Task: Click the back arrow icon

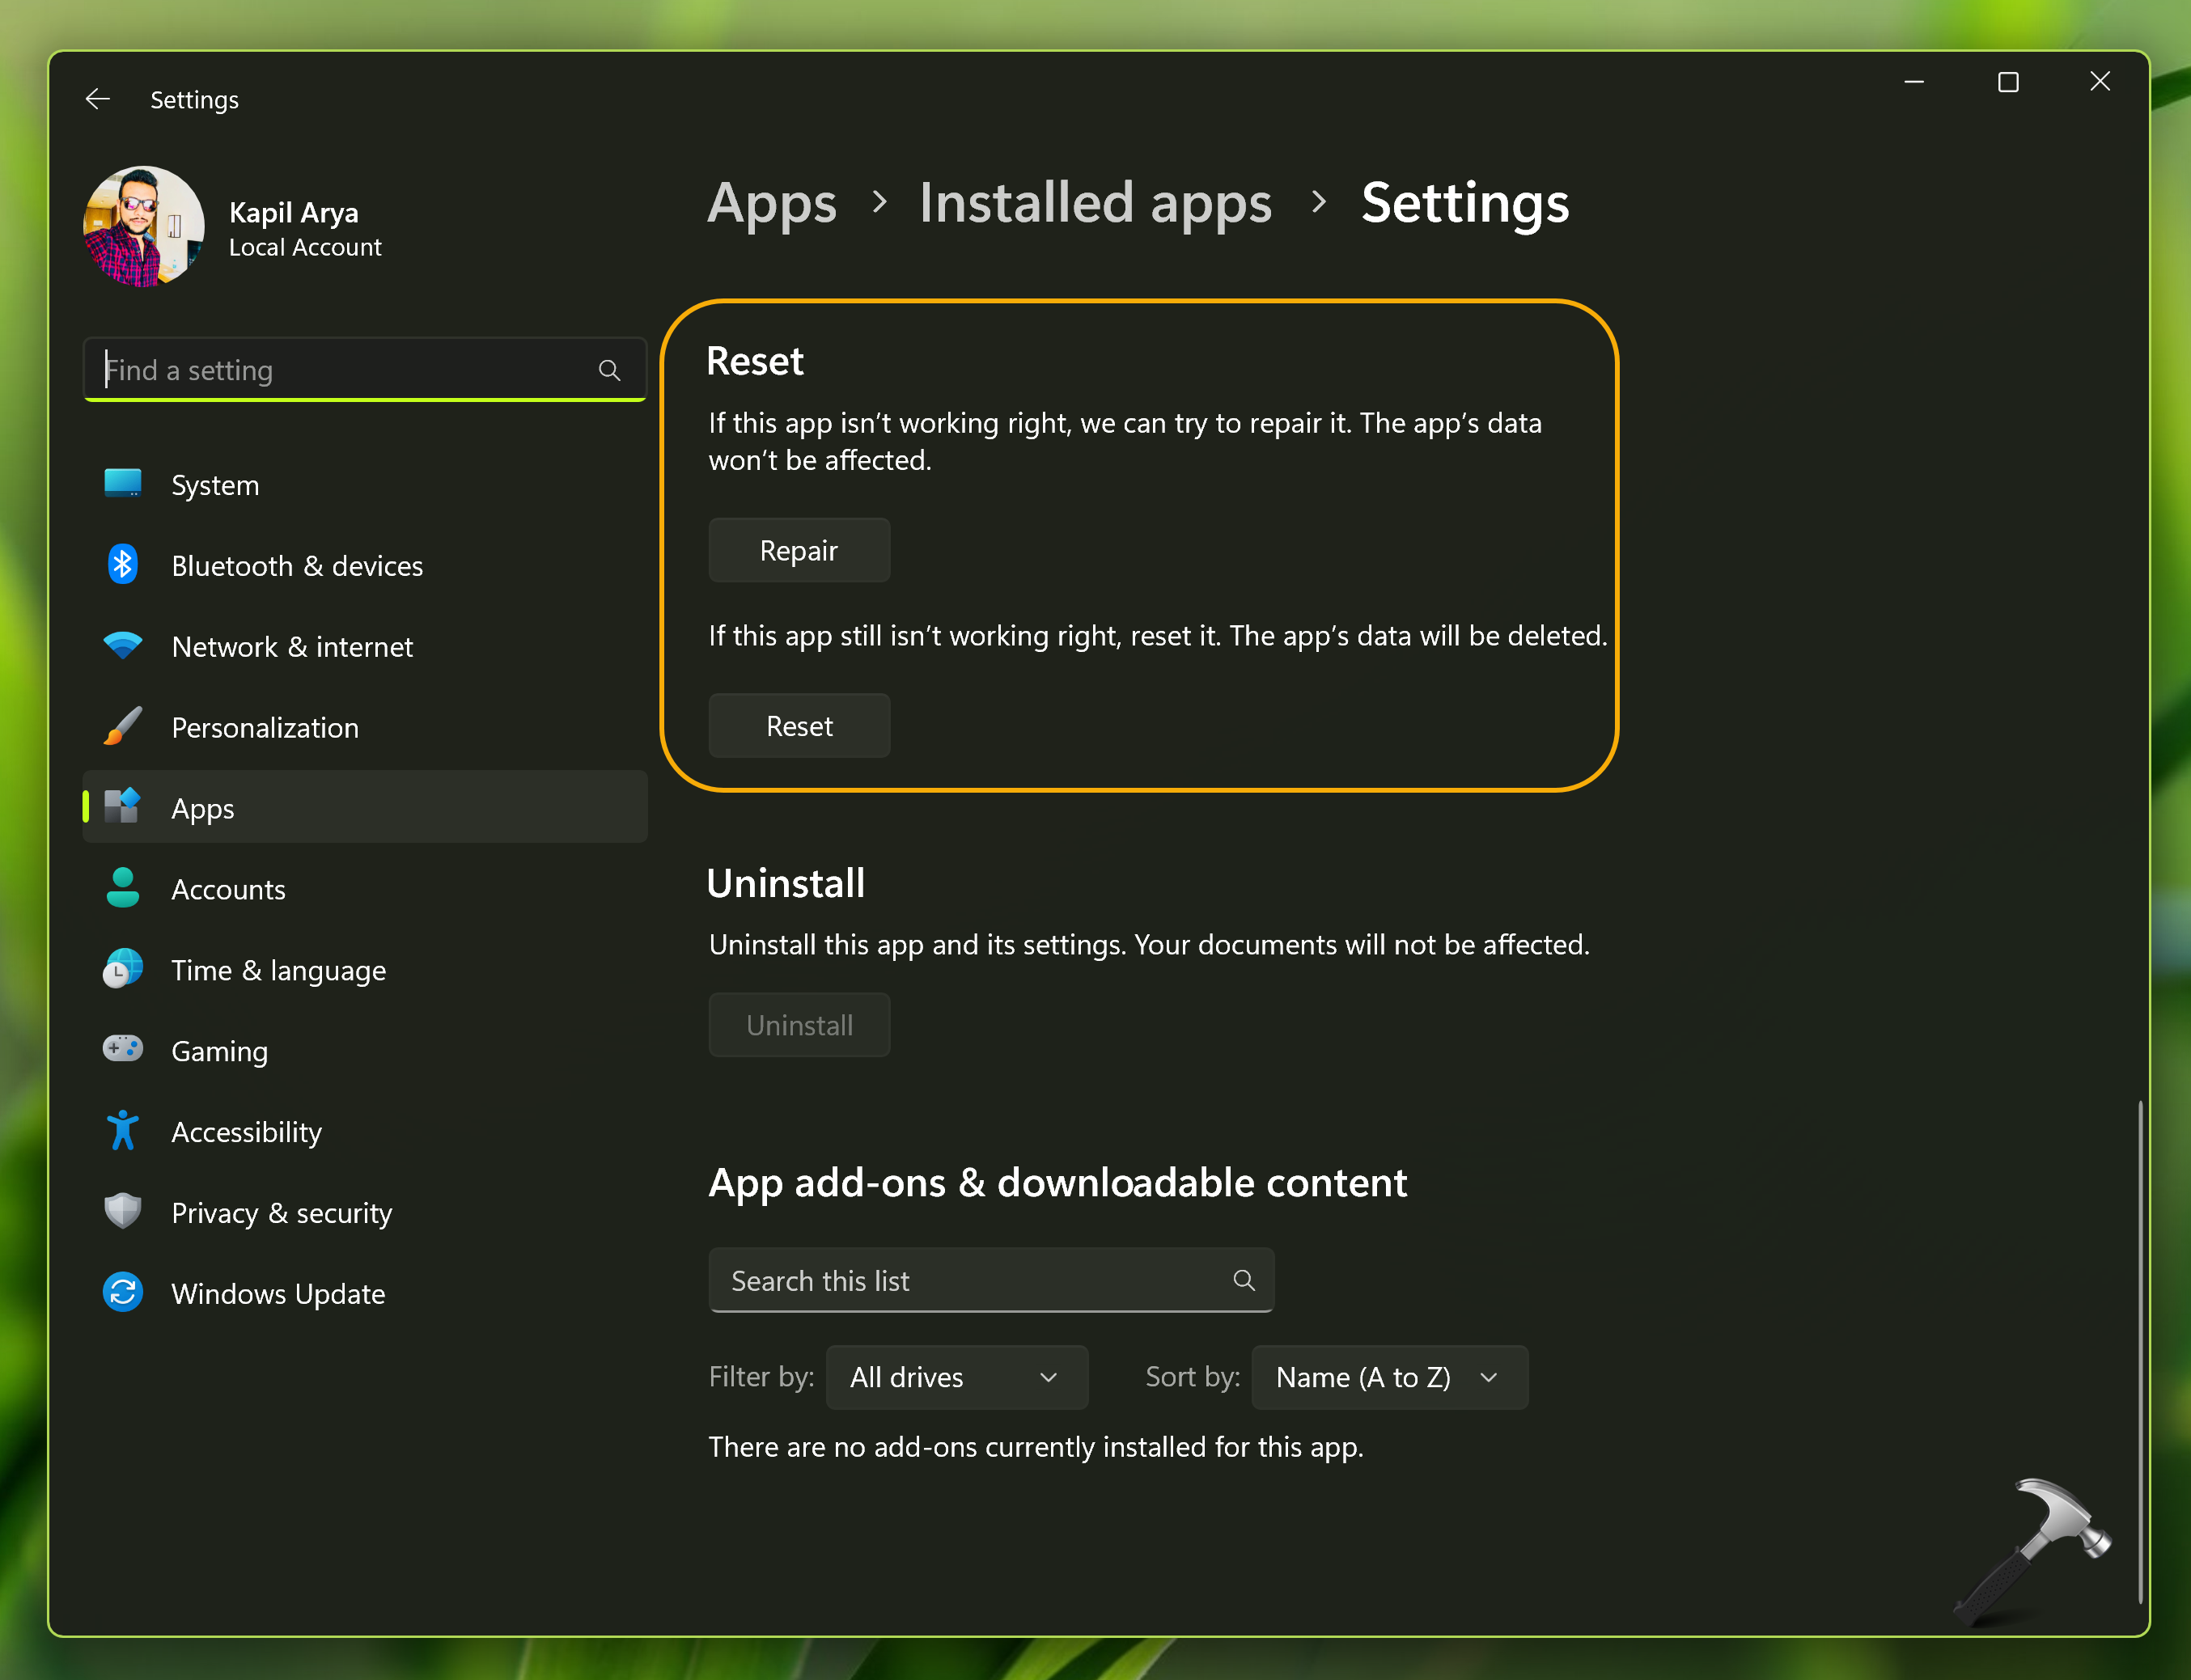Action: point(98,99)
